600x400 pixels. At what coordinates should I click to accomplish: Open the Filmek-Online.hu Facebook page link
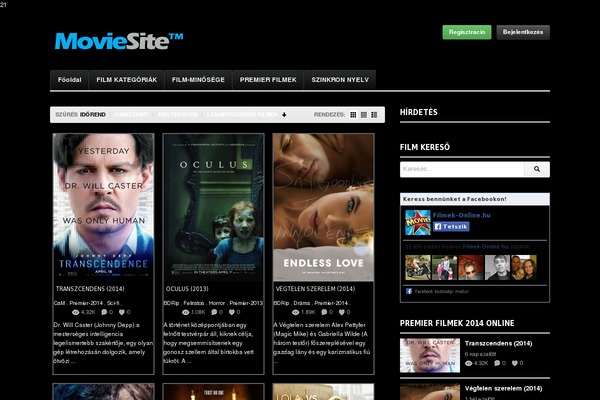pos(461,215)
